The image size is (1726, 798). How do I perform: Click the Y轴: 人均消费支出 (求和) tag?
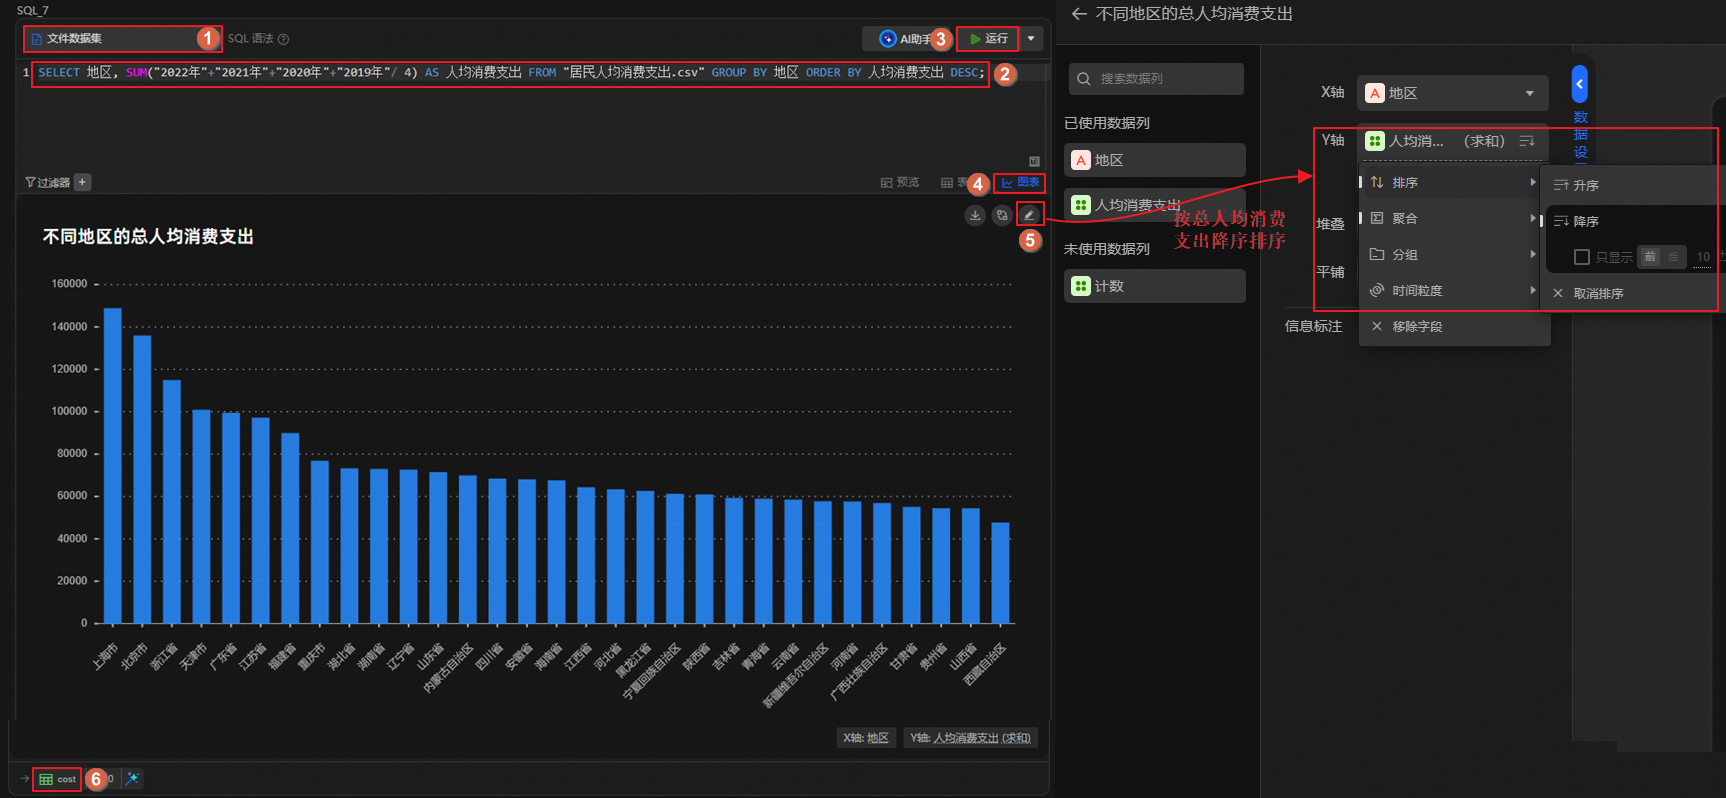(970, 738)
